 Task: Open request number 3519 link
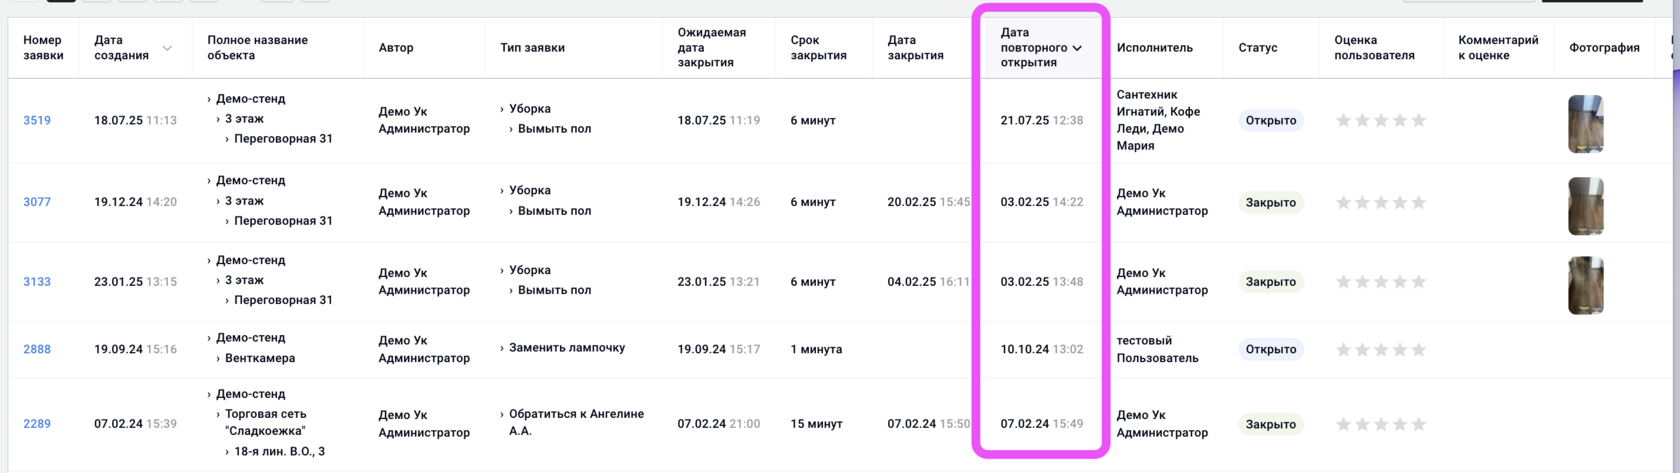37,121
